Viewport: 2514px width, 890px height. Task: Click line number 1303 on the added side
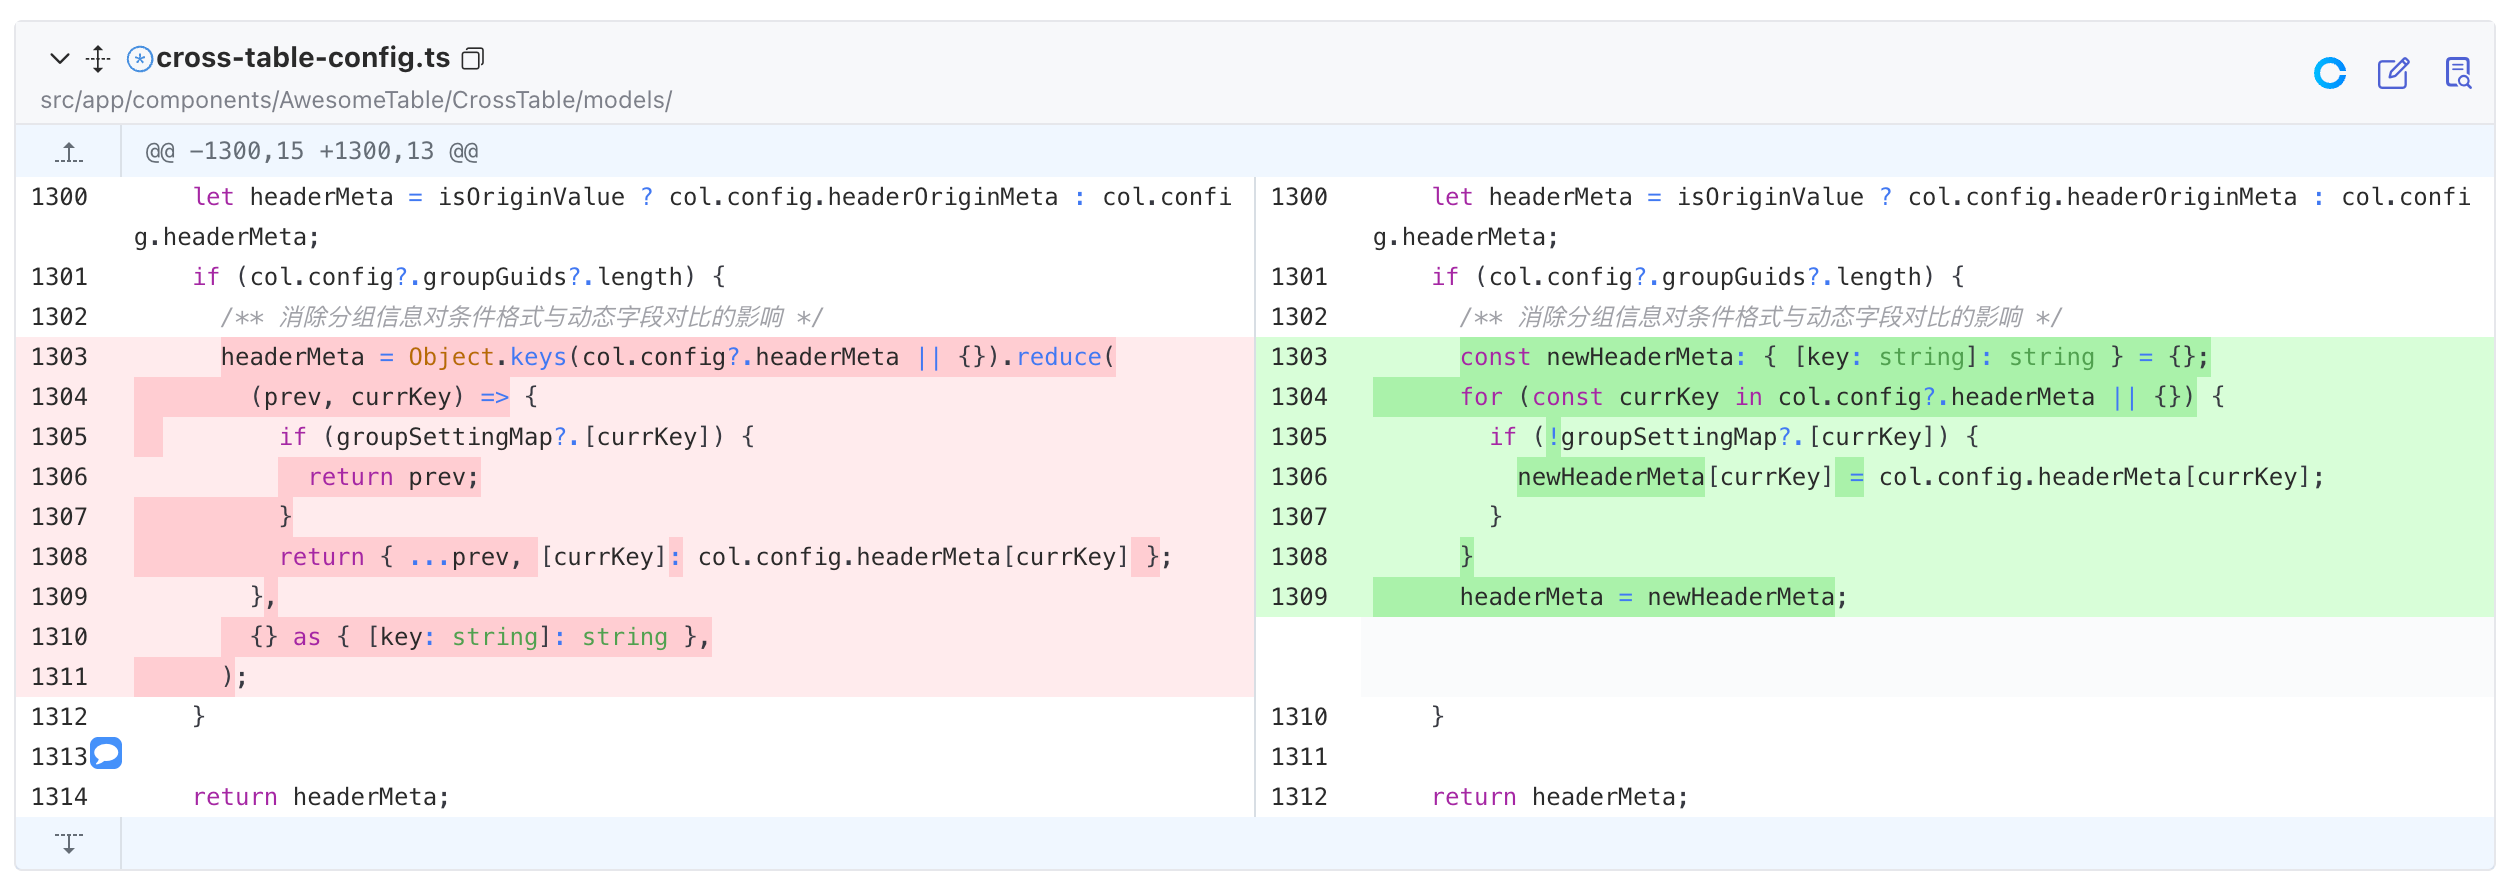click(x=1299, y=357)
